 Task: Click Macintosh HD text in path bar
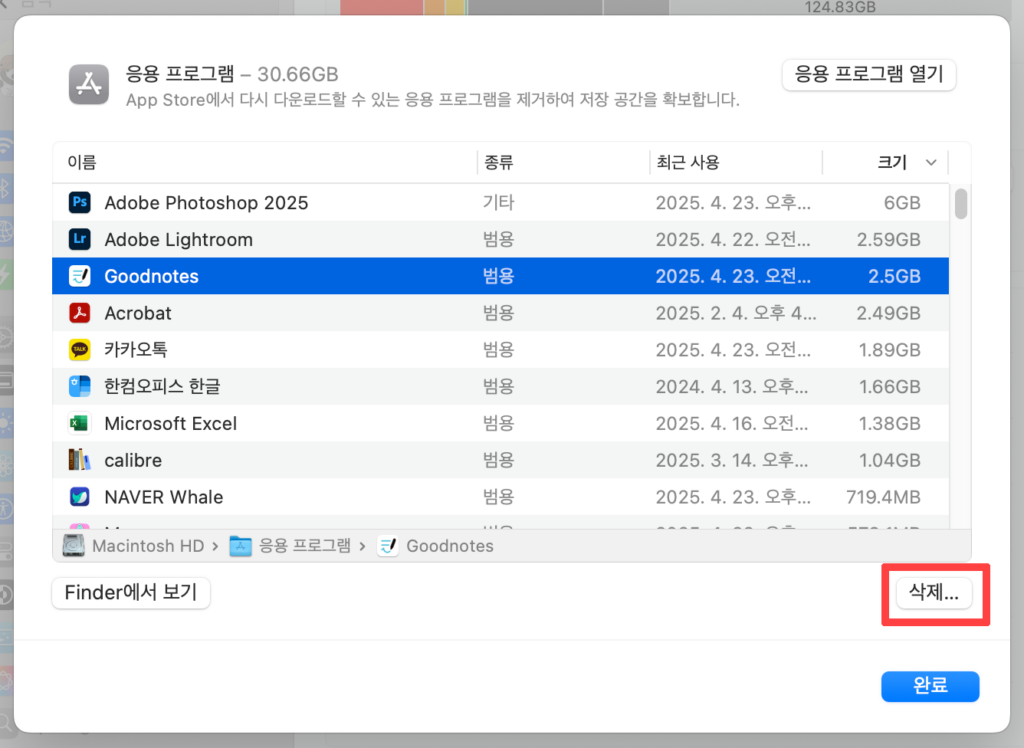tap(148, 545)
